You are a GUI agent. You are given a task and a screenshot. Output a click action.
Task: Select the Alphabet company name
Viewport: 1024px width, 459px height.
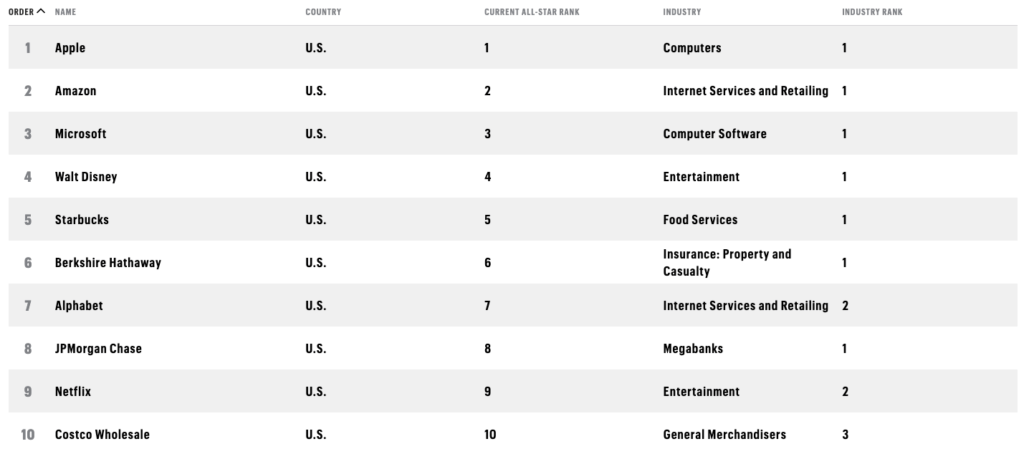point(78,306)
